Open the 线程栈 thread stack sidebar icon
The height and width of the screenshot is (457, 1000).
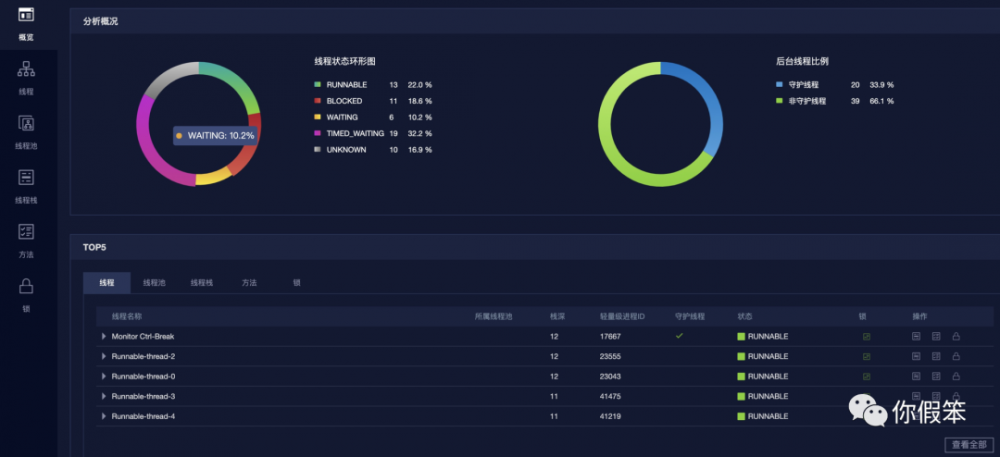tap(26, 177)
